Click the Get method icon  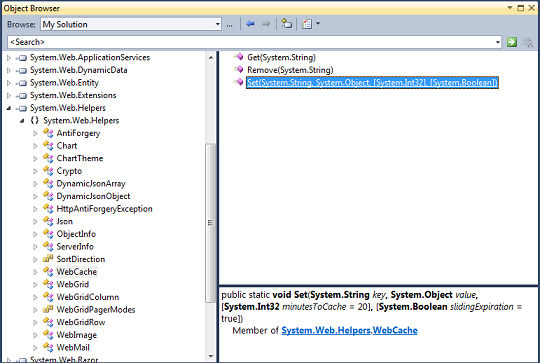tap(238, 57)
